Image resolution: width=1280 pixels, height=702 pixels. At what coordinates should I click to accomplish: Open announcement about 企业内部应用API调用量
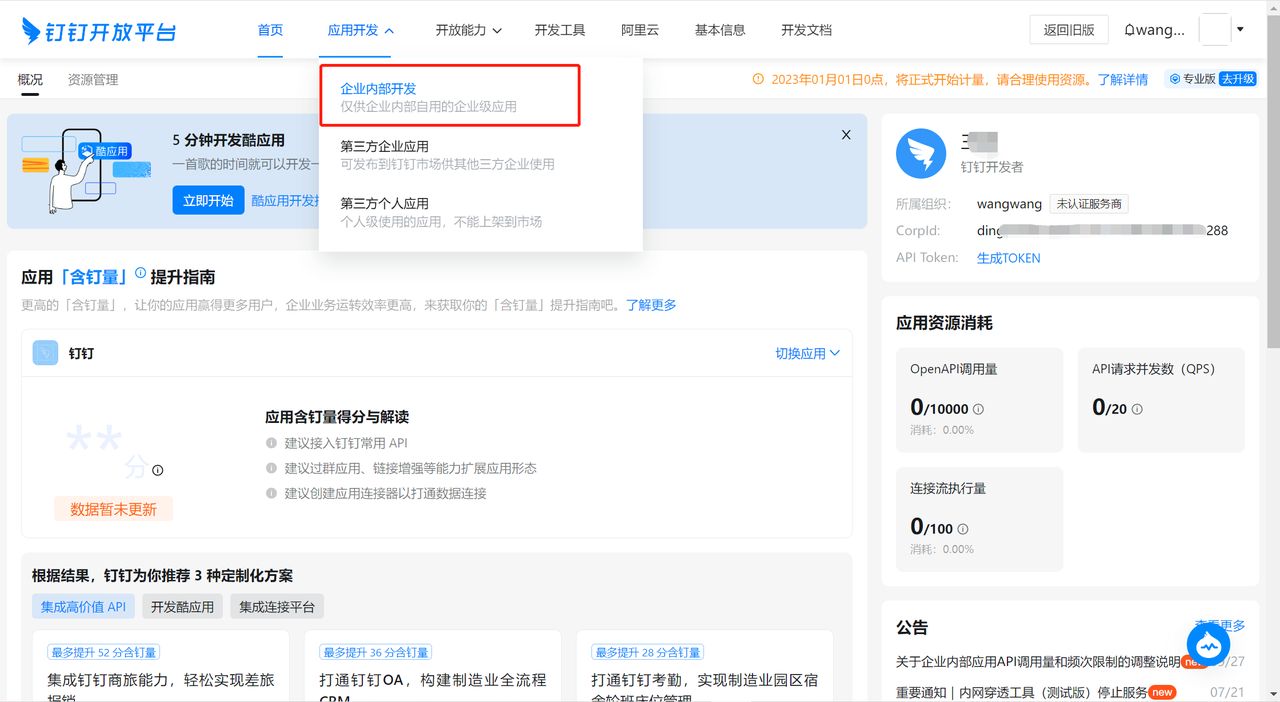point(1038,661)
